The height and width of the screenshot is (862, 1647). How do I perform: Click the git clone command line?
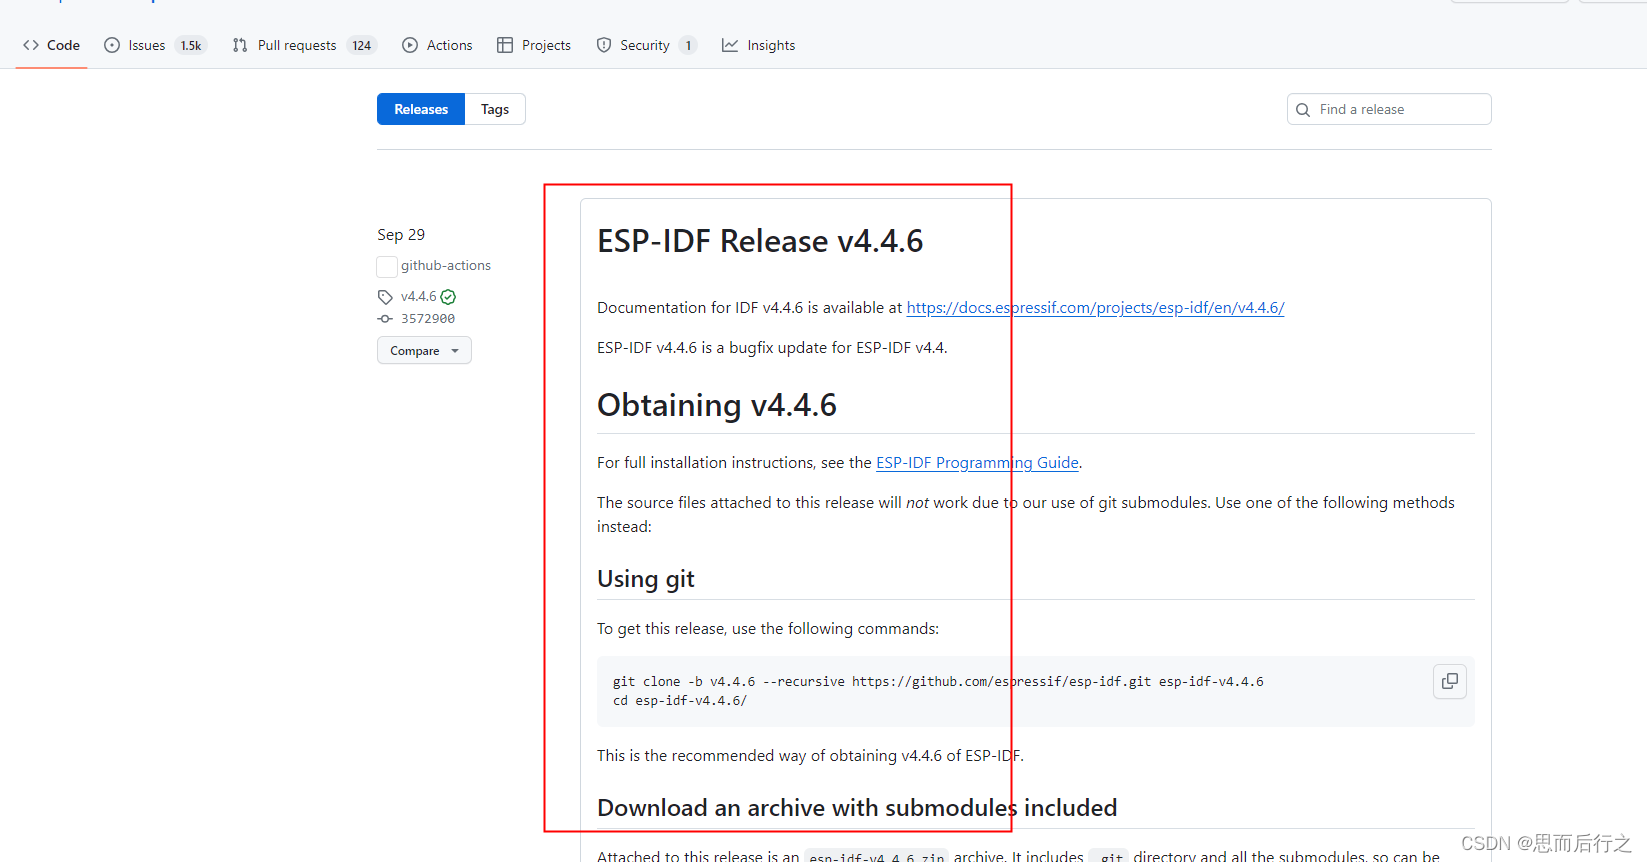938,682
